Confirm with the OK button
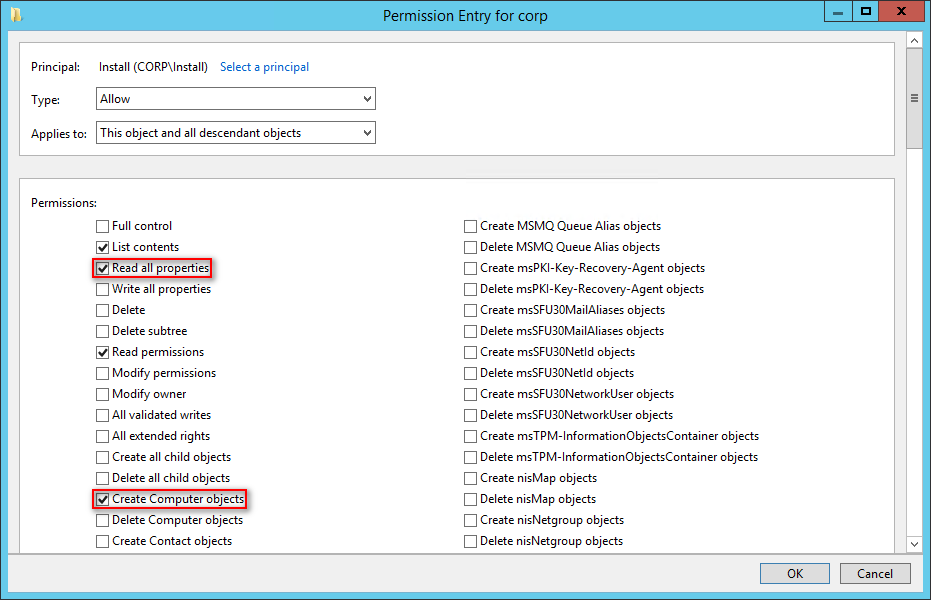The image size is (931, 600). 794,573
